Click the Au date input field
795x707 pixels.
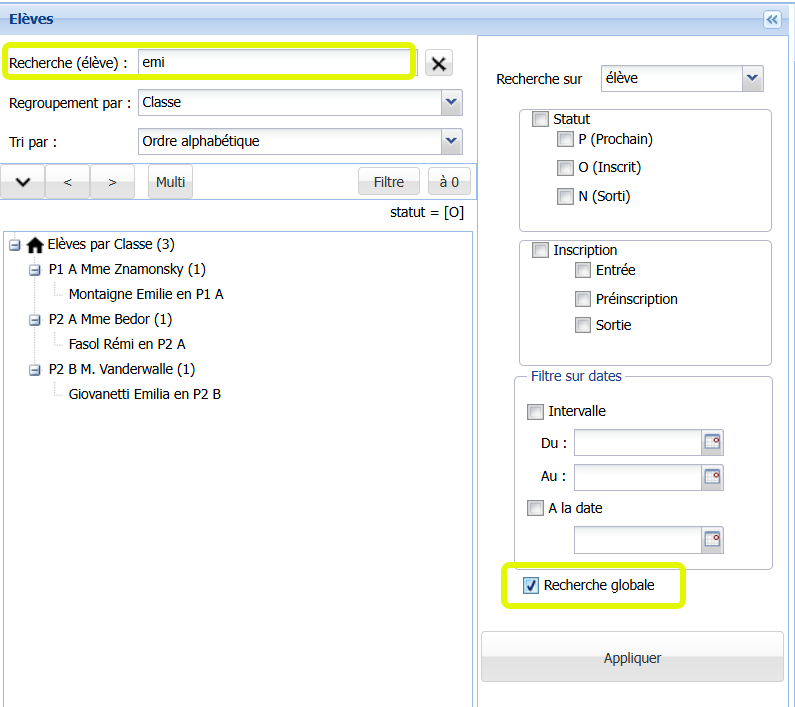click(x=637, y=477)
